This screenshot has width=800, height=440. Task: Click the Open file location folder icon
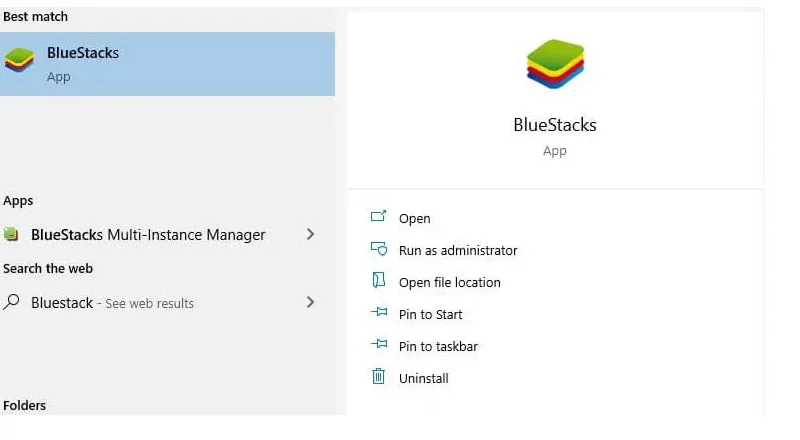click(379, 280)
